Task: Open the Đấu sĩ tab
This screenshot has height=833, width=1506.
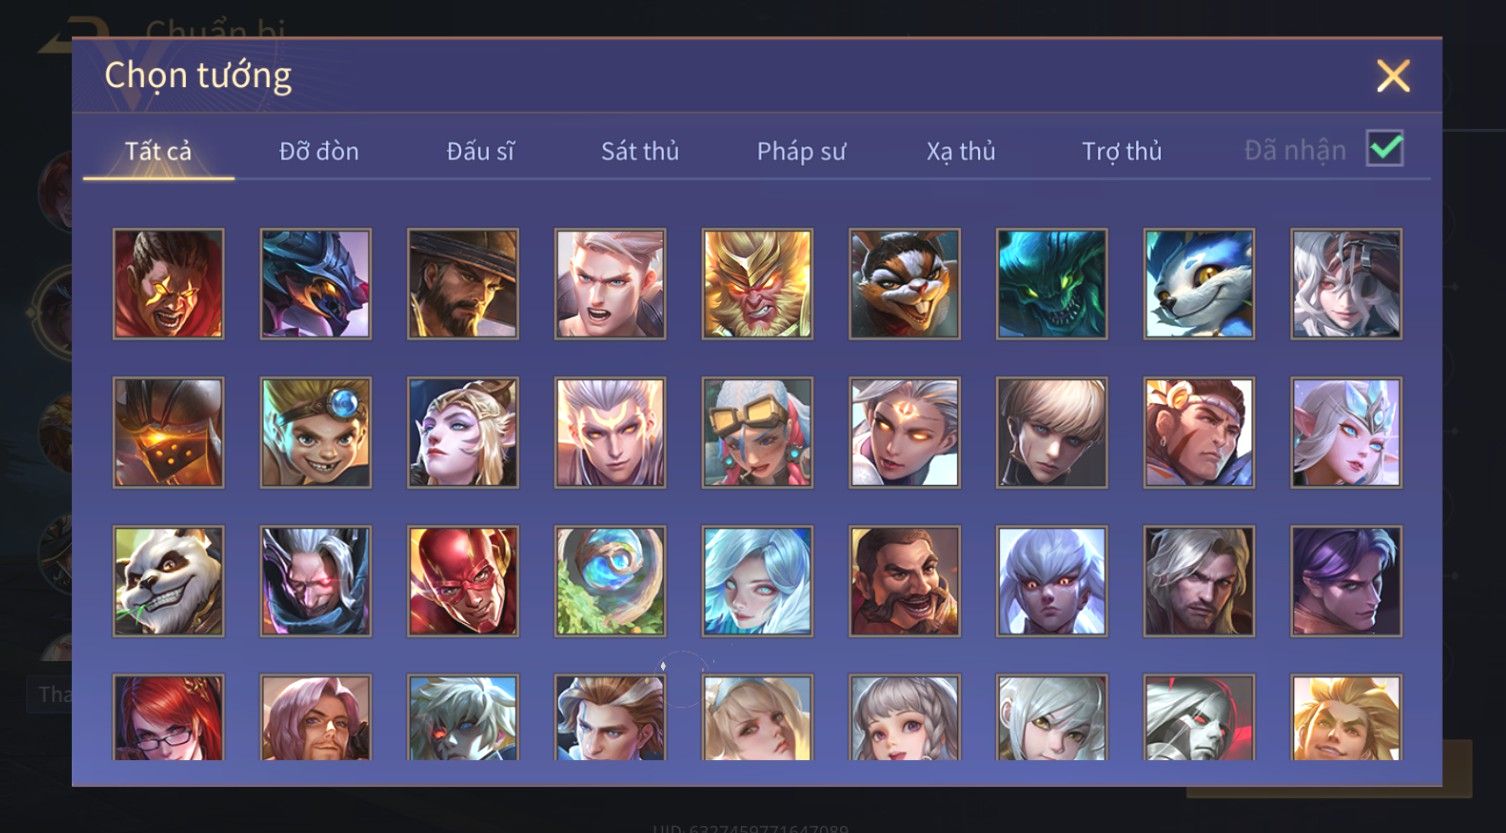Action: pyautogui.click(x=480, y=151)
